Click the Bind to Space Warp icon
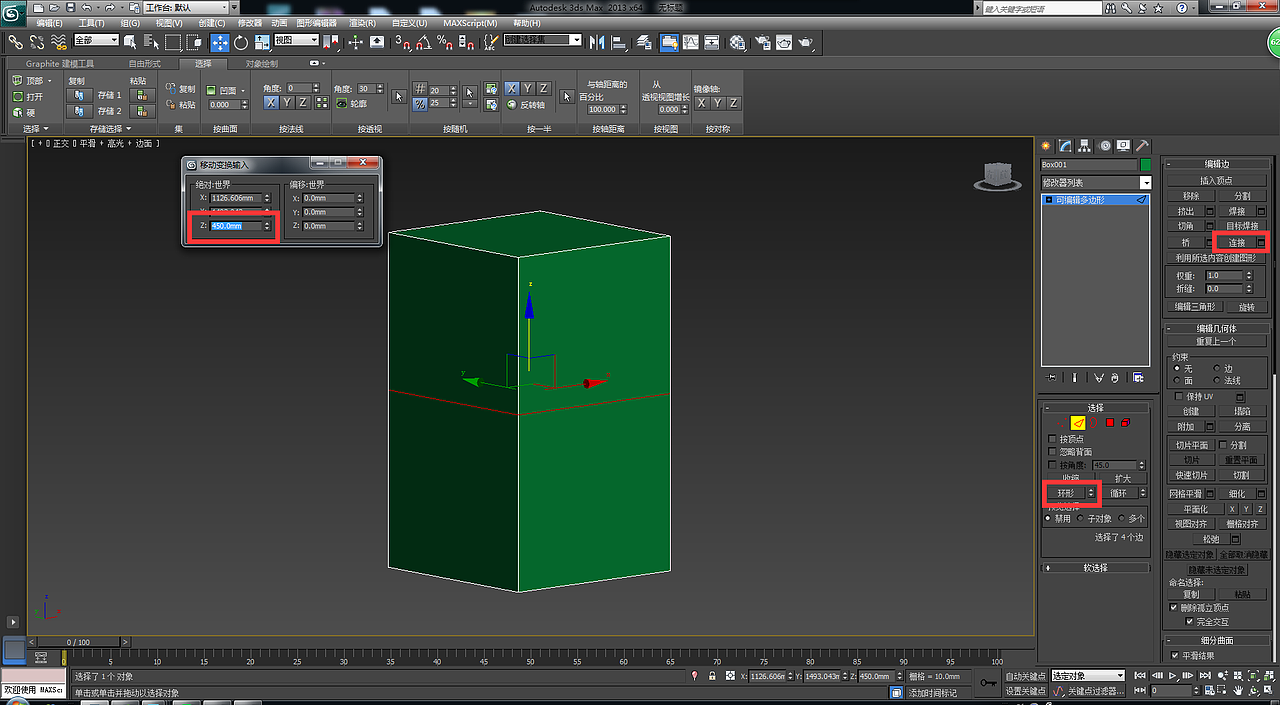 coord(59,42)
